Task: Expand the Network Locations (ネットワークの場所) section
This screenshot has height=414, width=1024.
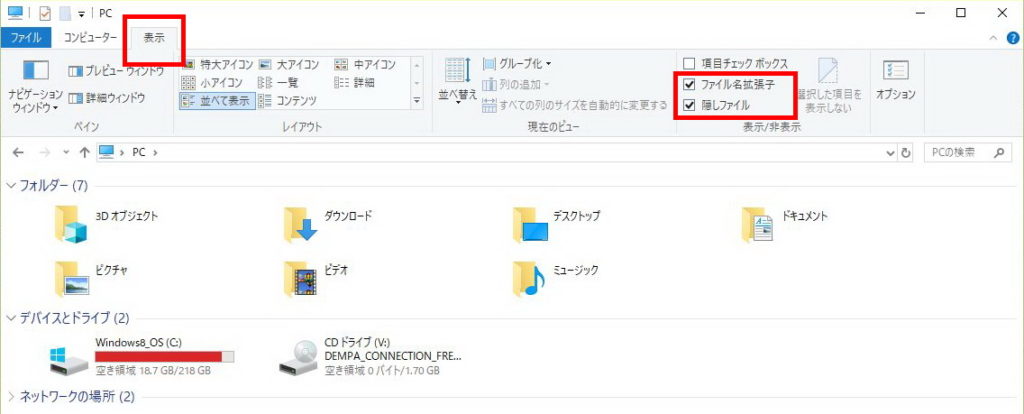Action: click(x=11, y=397)
